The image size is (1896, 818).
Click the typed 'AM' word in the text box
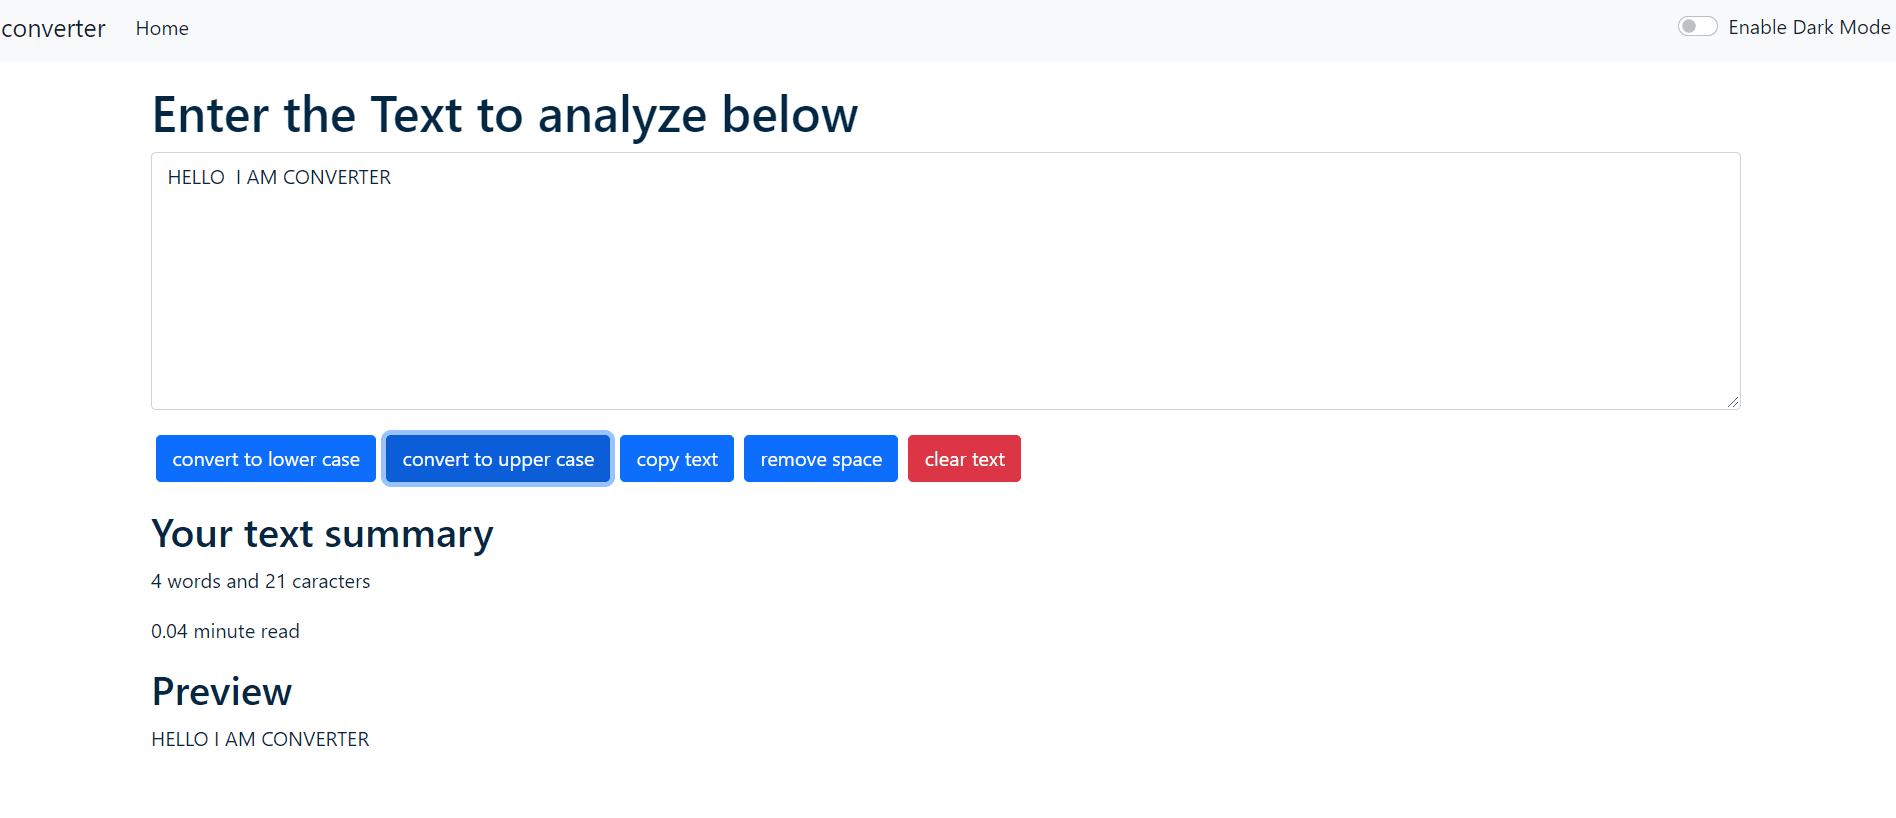[x=262, y=177]
